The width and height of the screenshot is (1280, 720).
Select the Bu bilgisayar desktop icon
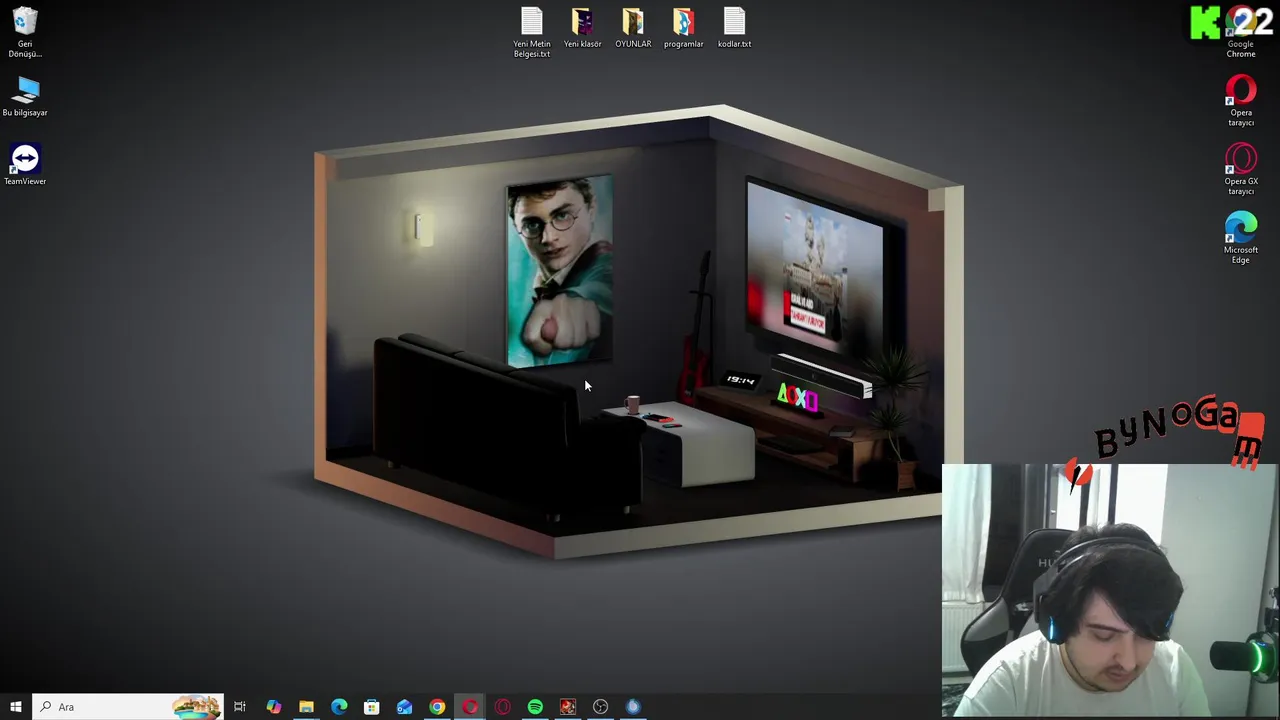pos(25,97)
